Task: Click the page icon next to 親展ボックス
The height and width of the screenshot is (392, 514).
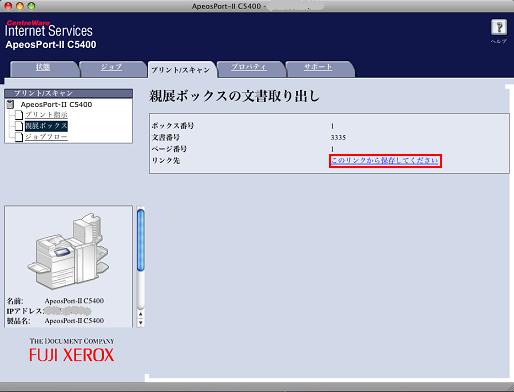Action: point(19,126)
